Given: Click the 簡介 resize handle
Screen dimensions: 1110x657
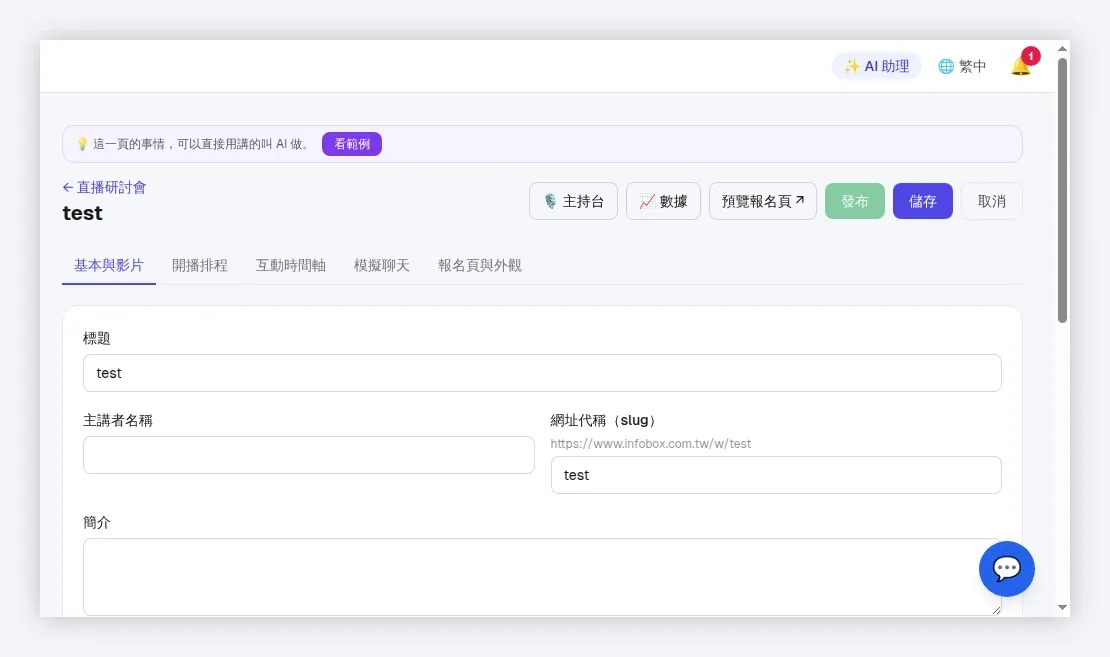Looking at the screenshot, I should click(996, 610).
